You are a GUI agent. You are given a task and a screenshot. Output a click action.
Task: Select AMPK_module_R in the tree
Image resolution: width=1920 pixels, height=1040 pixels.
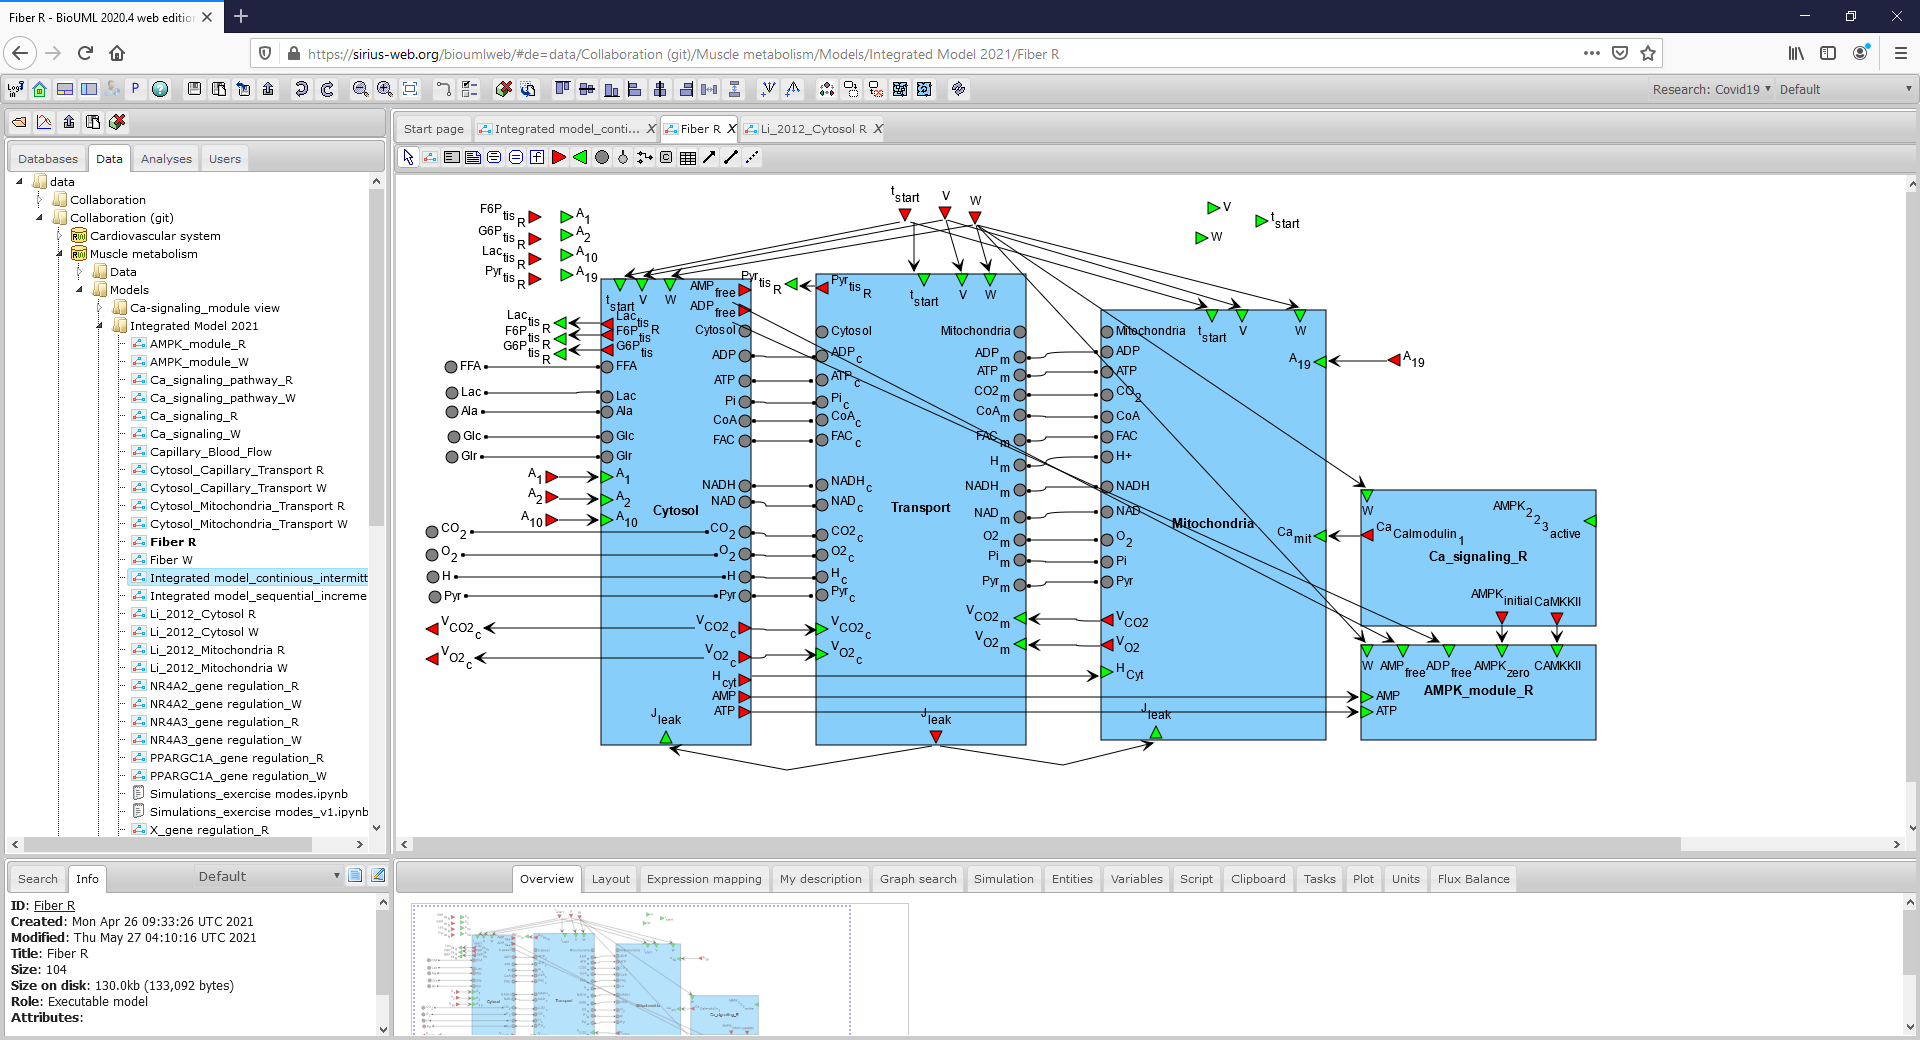pyautogui.click(x=198, y=344)
